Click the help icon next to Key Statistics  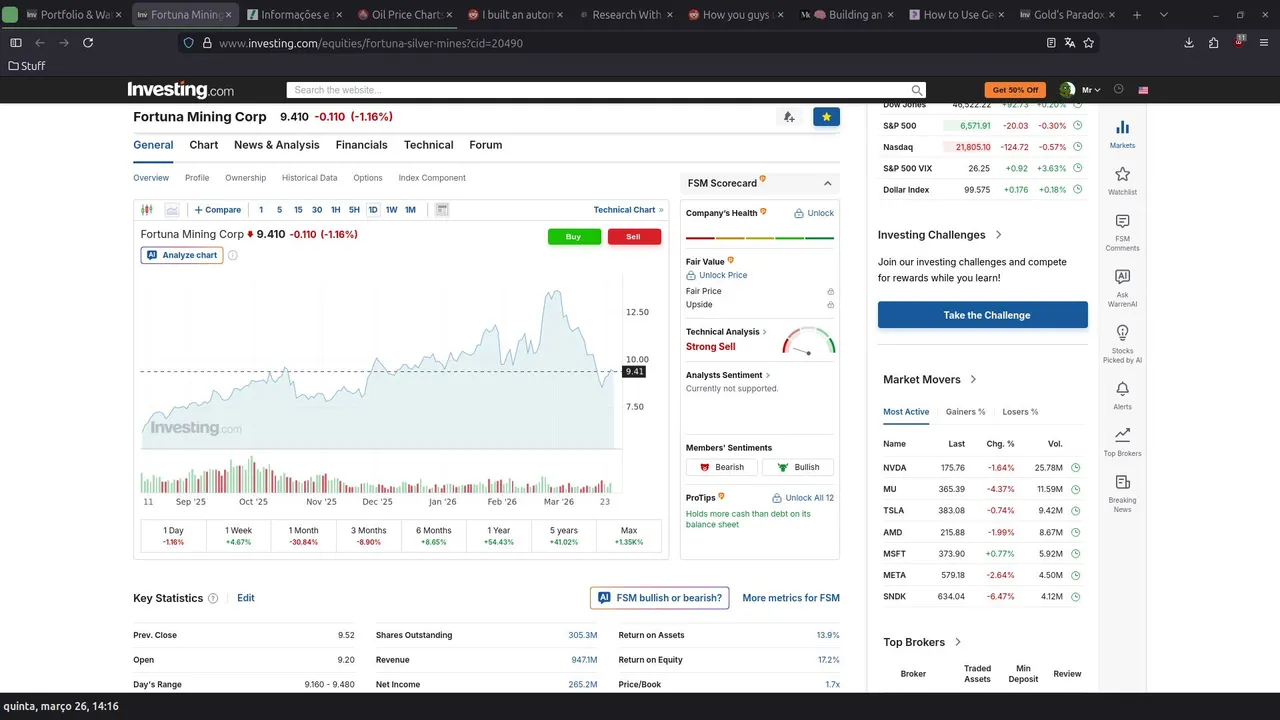pos(212,598)
